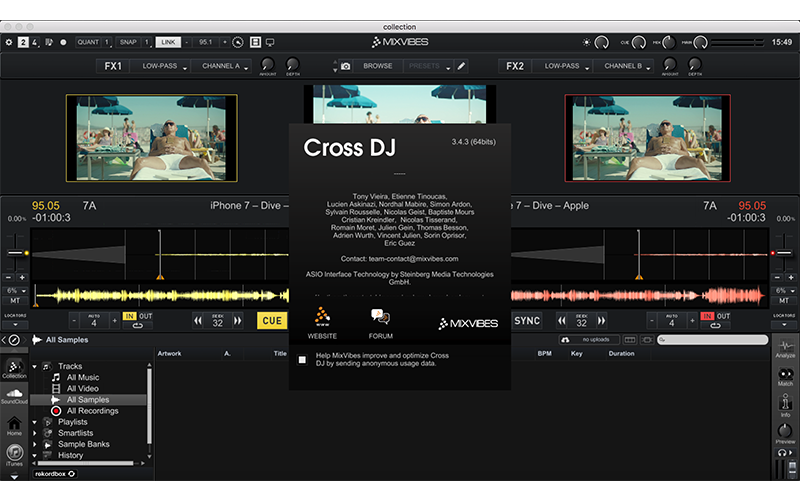Click the Home sidebar icon
Screen dimensions: 800x500
[14, 426]
